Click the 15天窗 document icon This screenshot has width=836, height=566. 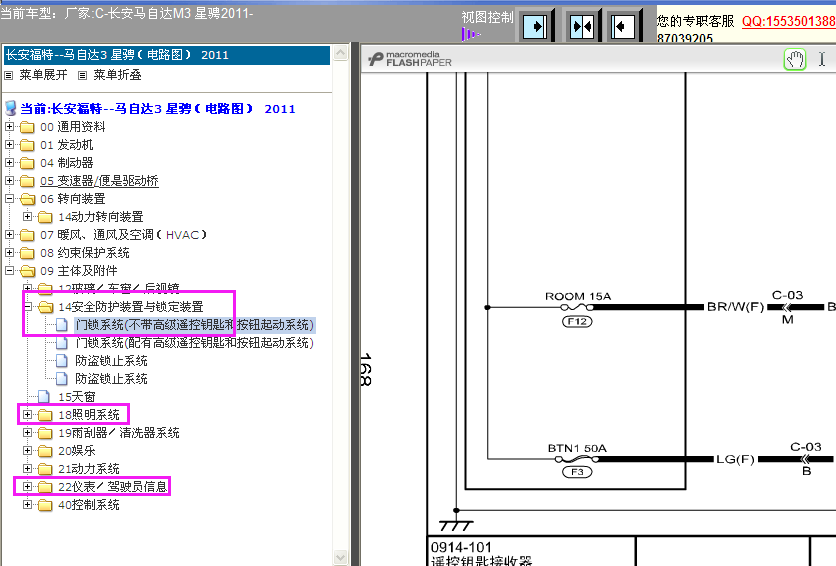click(x=44, y=397)
